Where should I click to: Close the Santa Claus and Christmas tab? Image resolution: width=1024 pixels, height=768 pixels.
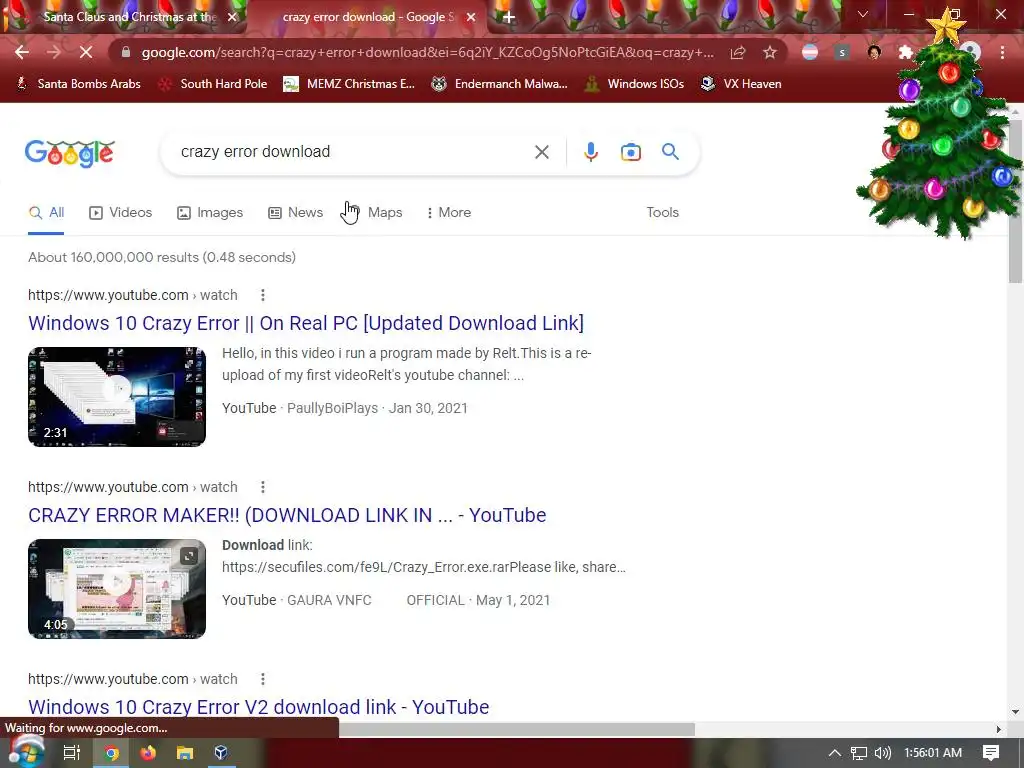232,17
